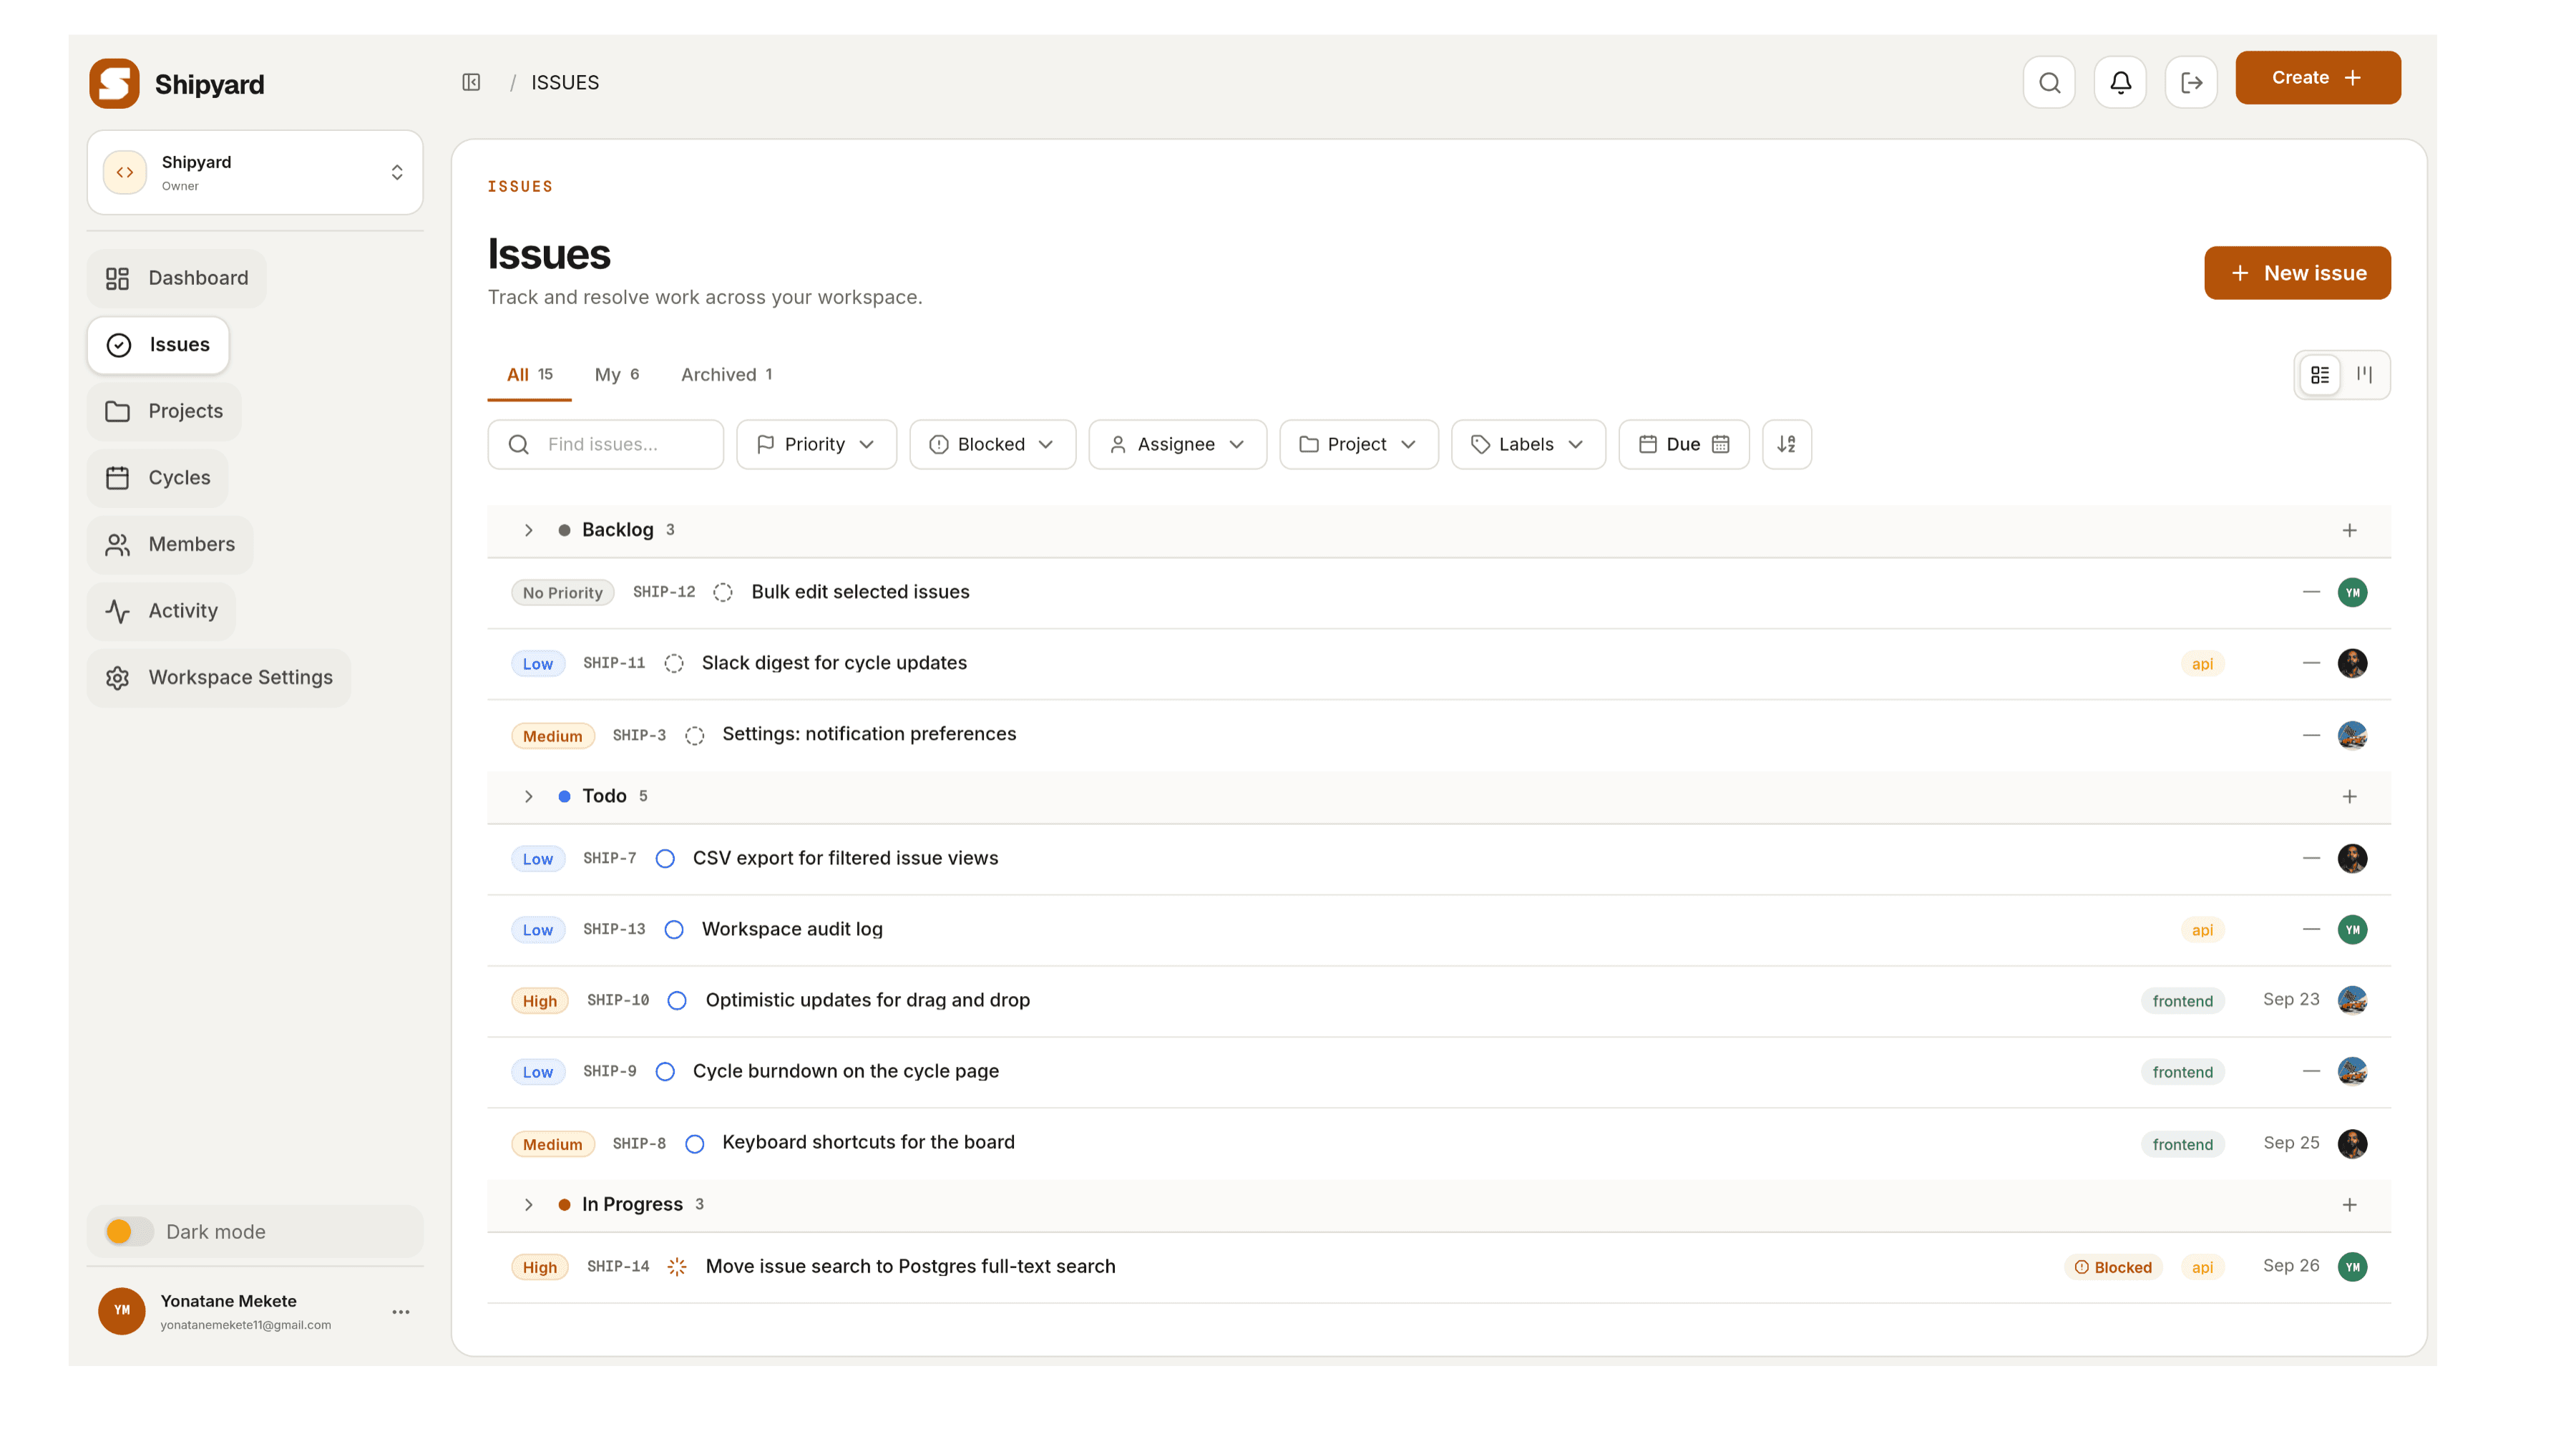Screen dimensions: 2576x1449
Task: Open issue 'Keyboard shortcuts for the board'
Action: tap(868, 1142)
